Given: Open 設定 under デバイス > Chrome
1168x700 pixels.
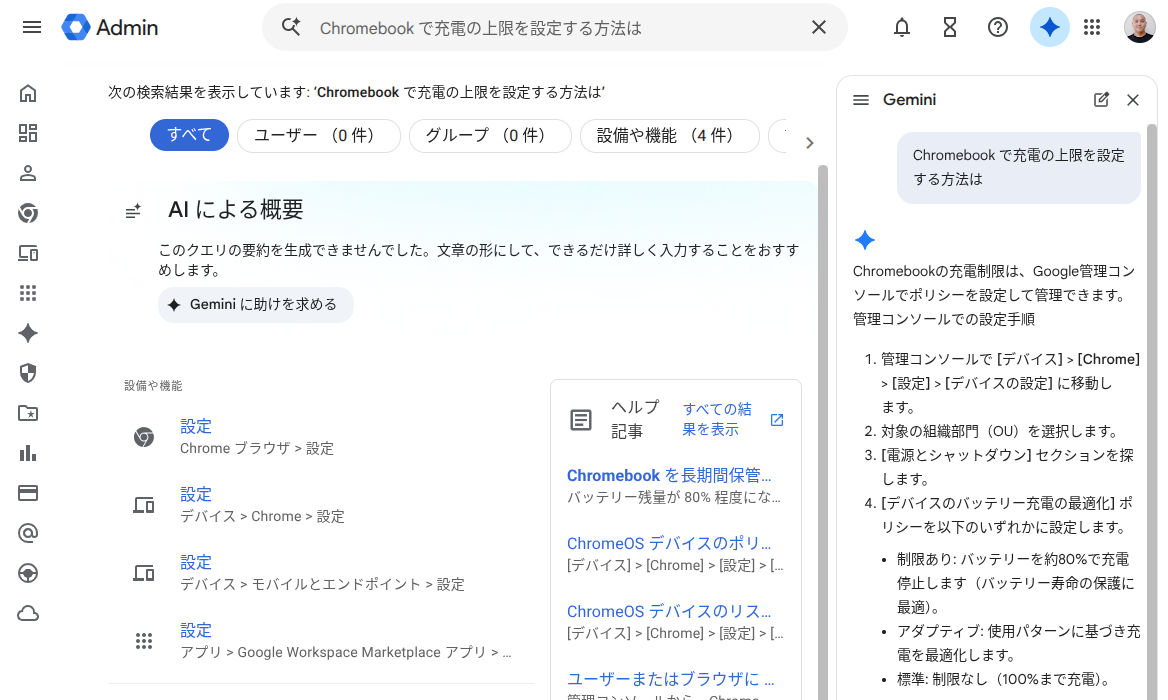Looking at the screenshot, I should click(x=196, y=494).
